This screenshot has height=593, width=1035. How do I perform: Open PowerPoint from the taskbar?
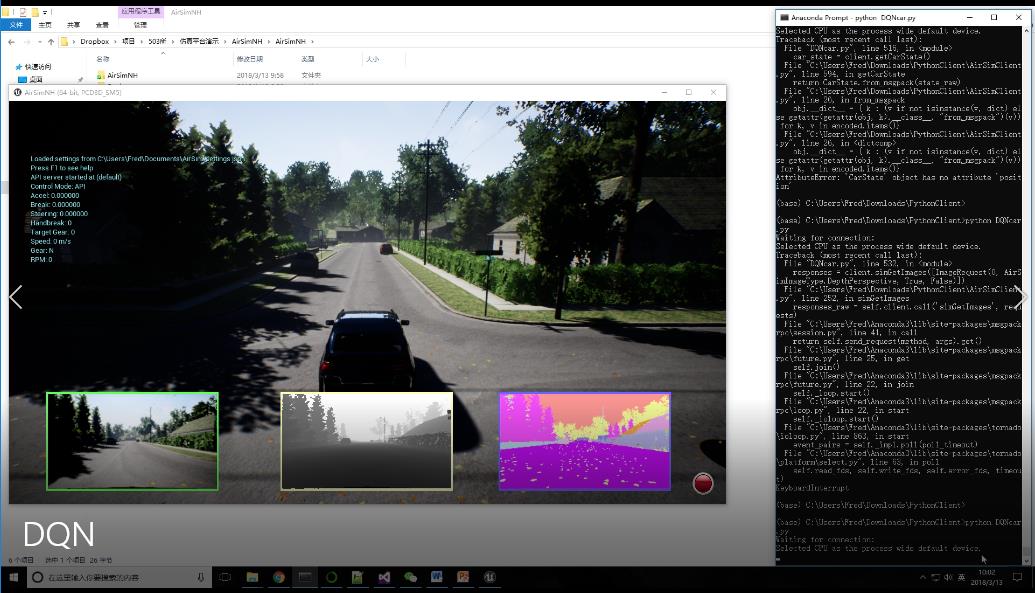point(463,577)
